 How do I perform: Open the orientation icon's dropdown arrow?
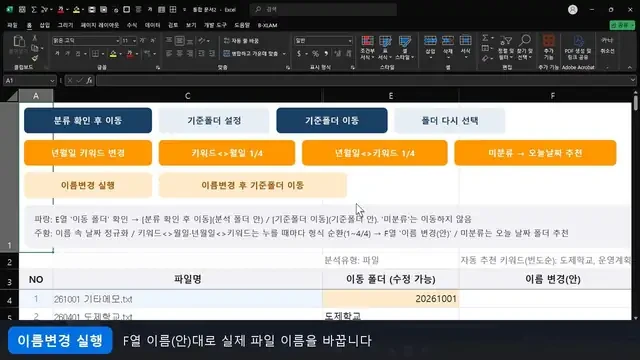point(208,41)
